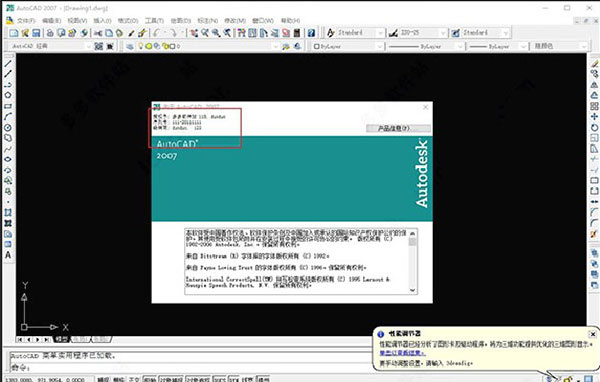Click the Pan realtime icon
The width and height of the screenshot is (600, 382).
(x=194, y=33)
